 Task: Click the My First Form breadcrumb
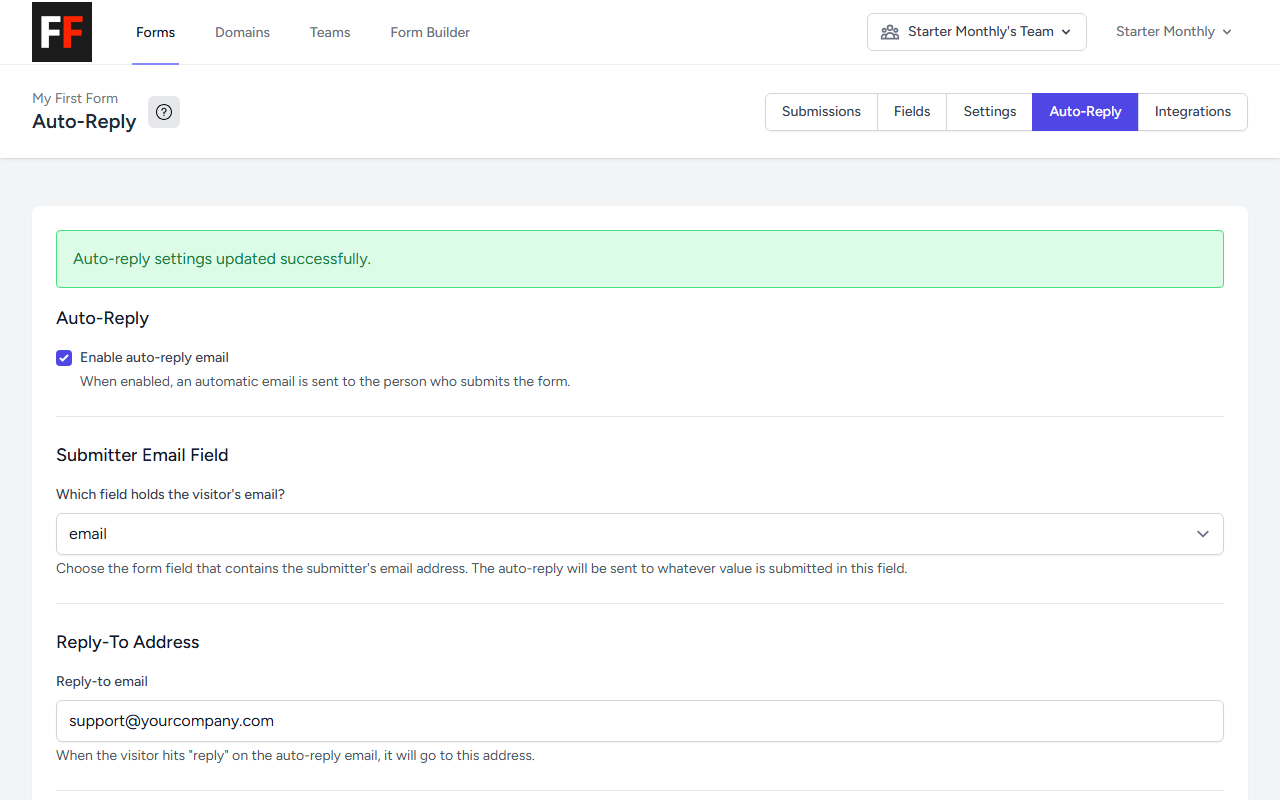coord(75,98)
